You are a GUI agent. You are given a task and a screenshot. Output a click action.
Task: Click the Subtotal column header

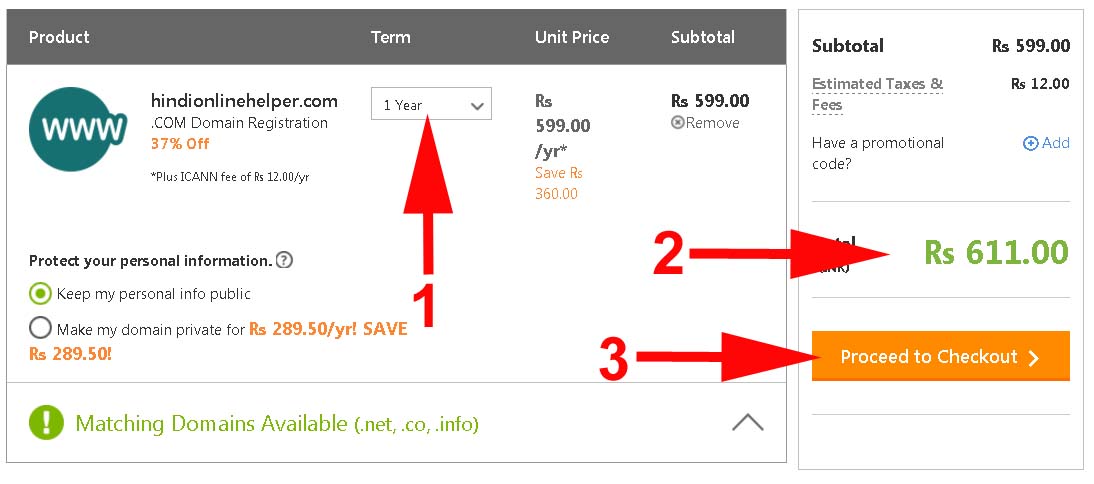click(702, 37)
